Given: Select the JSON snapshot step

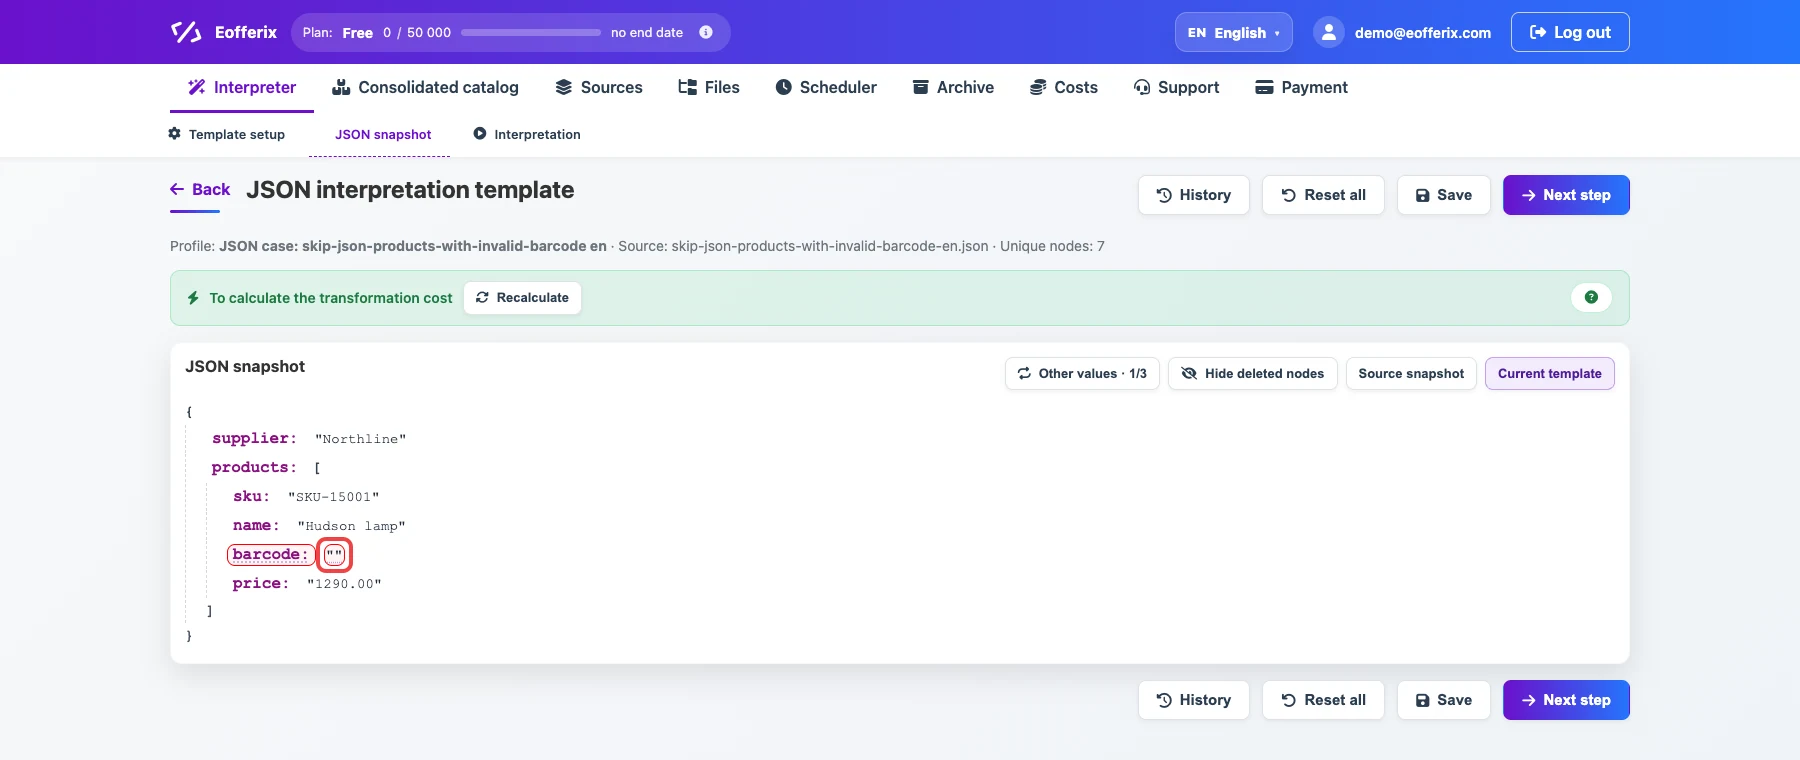Looking at the screenshot, I should (383, 134).
